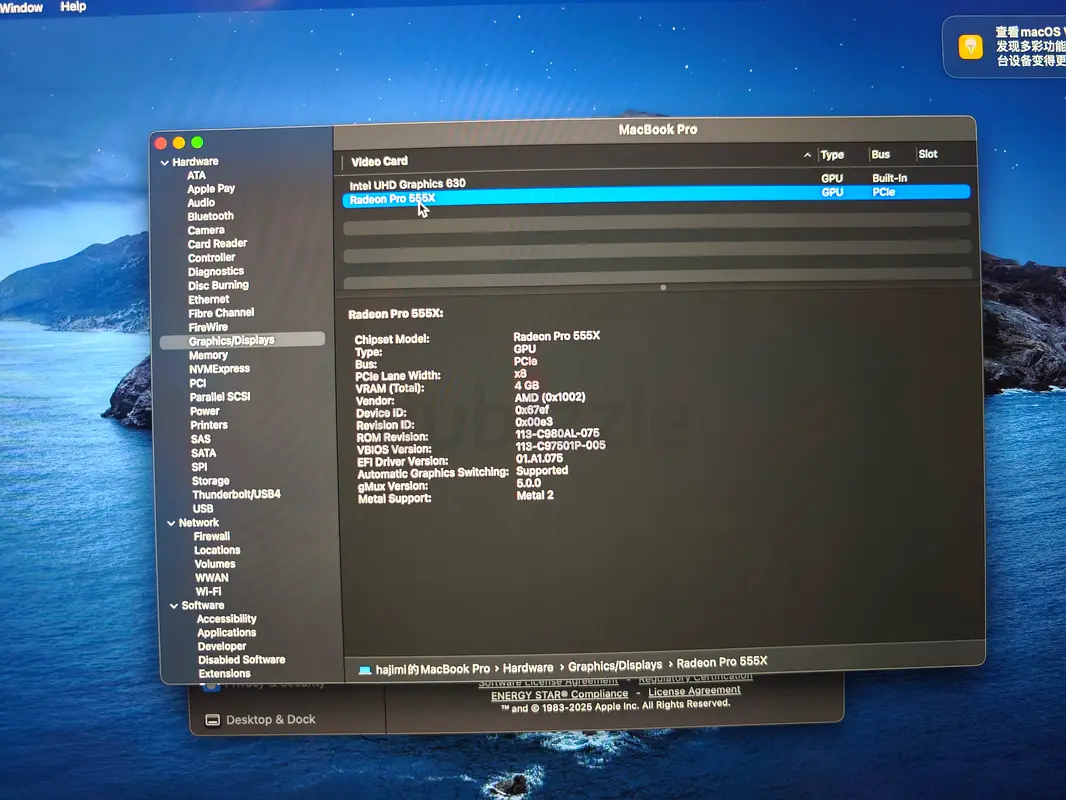This screenshot has height=800, width=1066.
Task: Open ENERGY STAR Compliance link
Action: 560,694
